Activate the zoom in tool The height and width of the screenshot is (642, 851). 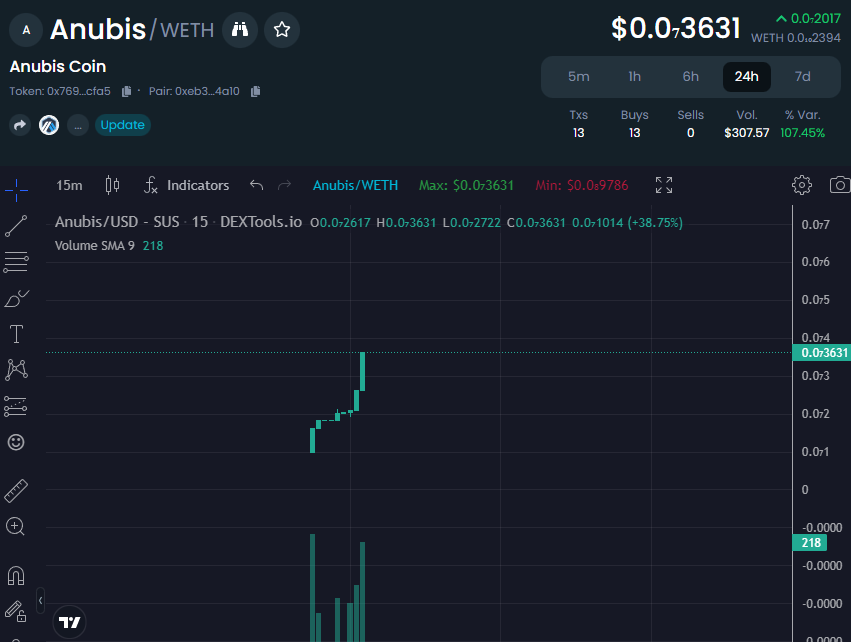coord(15,526)
